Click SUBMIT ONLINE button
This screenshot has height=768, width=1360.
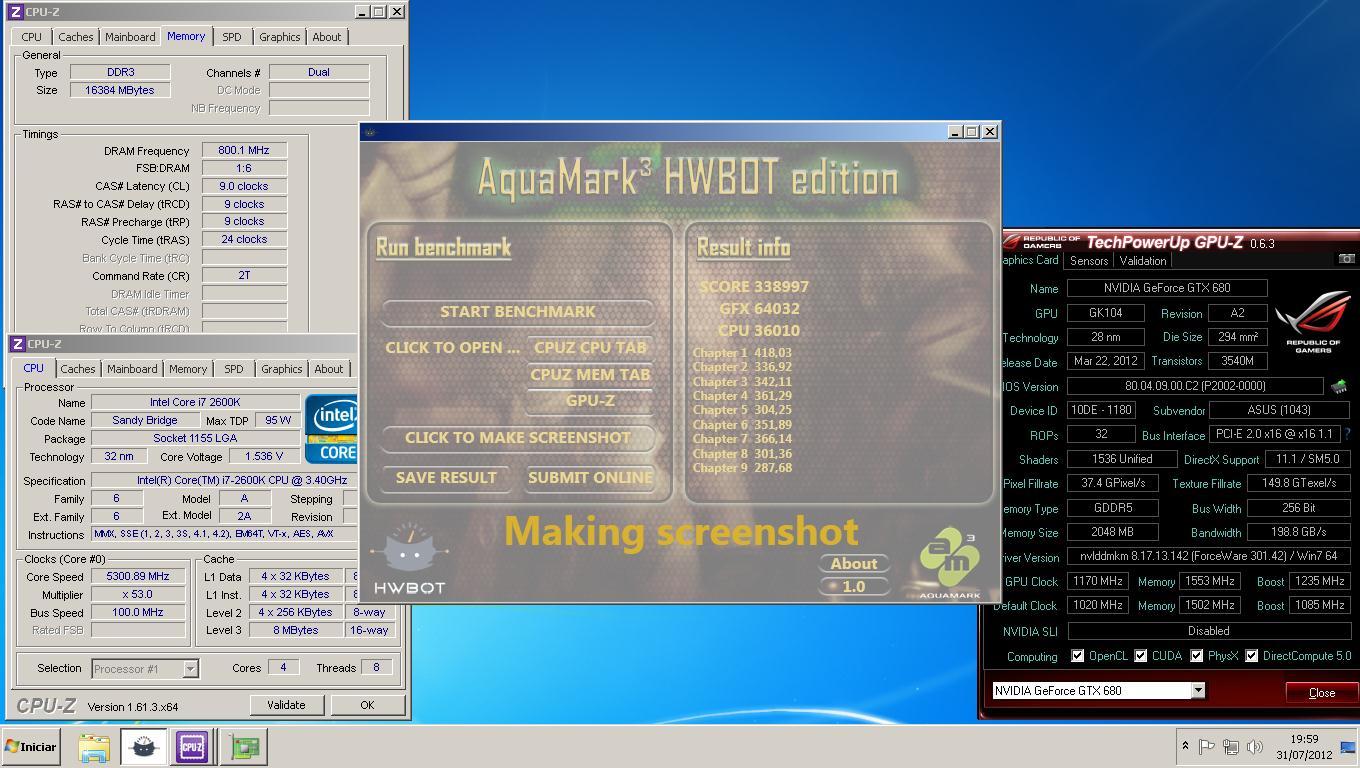[590, 478]
